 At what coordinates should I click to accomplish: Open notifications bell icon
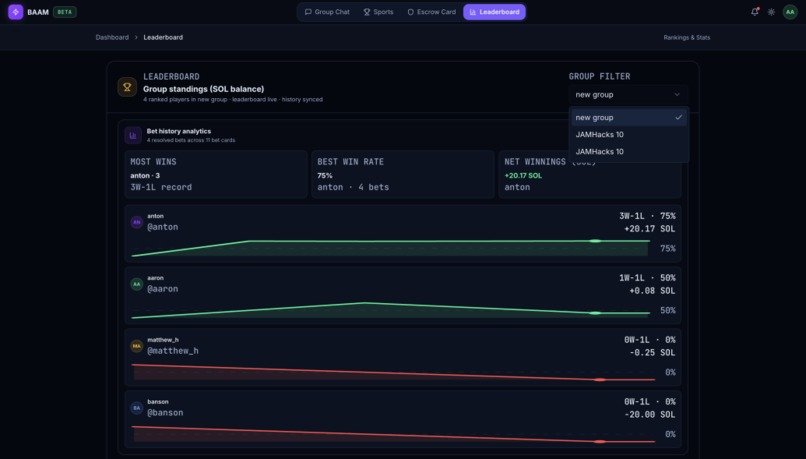pos(755,12)
